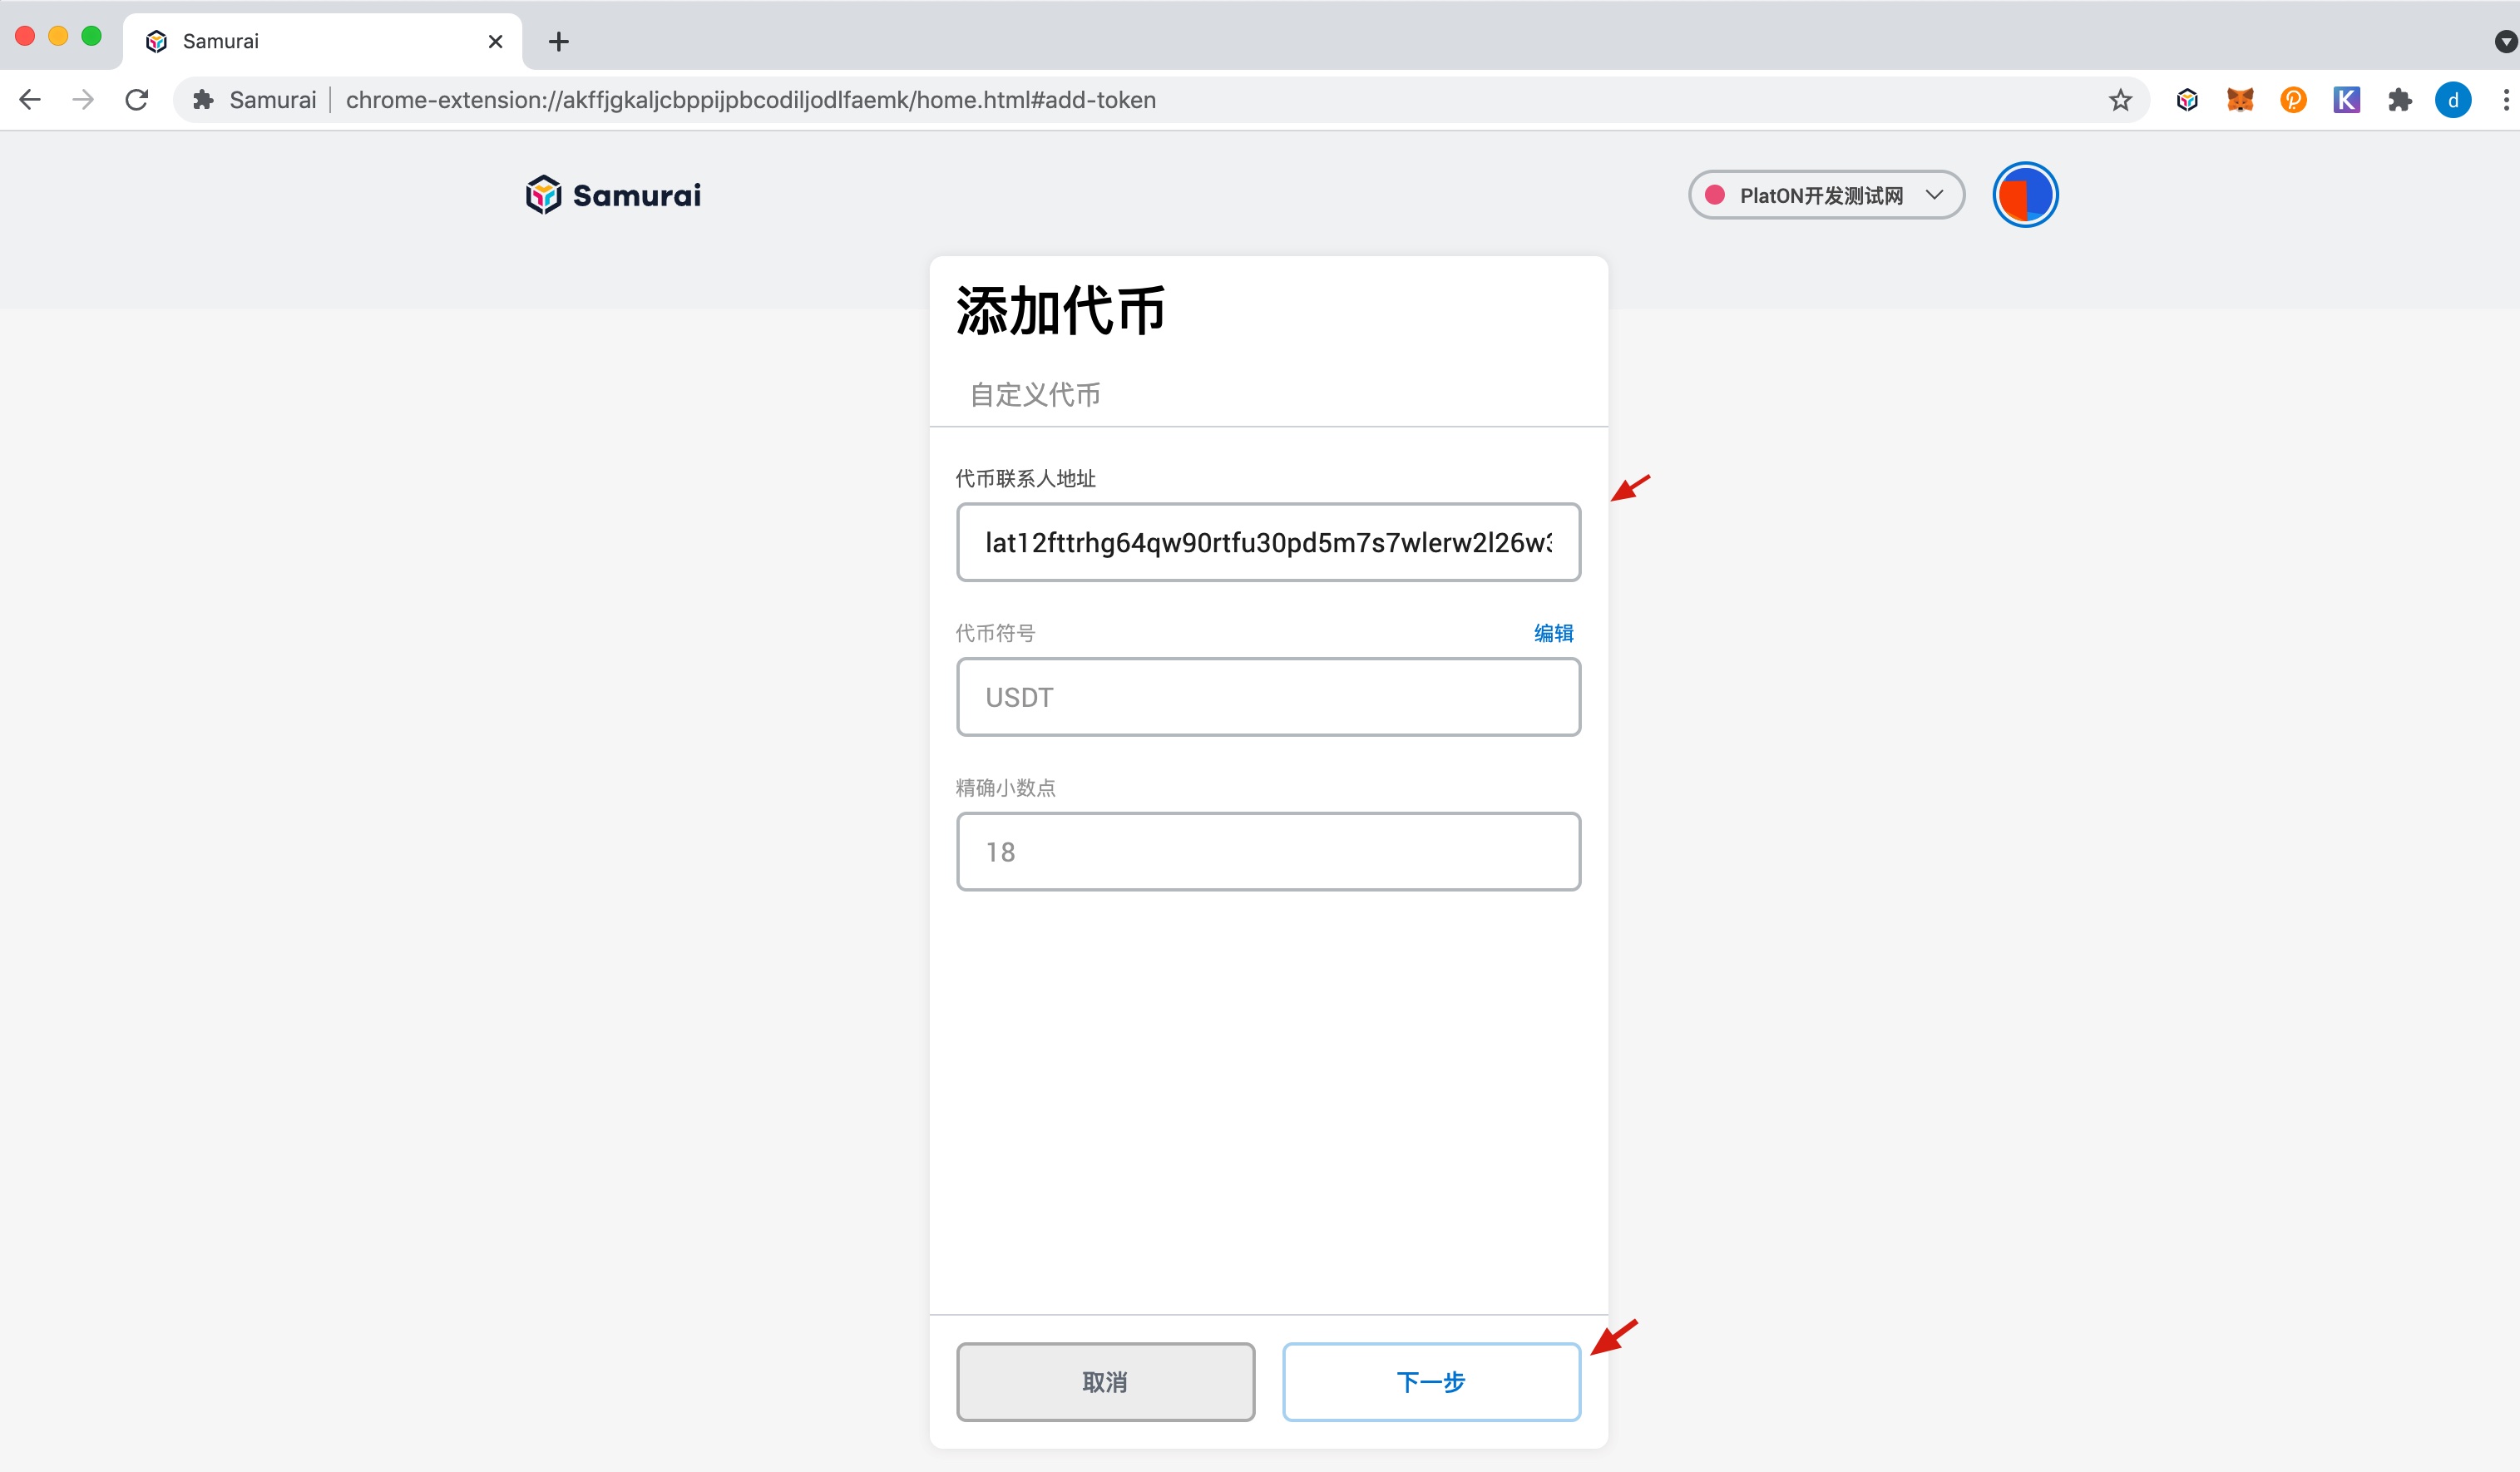Screen dimensions: 2520x1472
Task: Open the purple K extension icon
Action: click(x=2346, y=99)
